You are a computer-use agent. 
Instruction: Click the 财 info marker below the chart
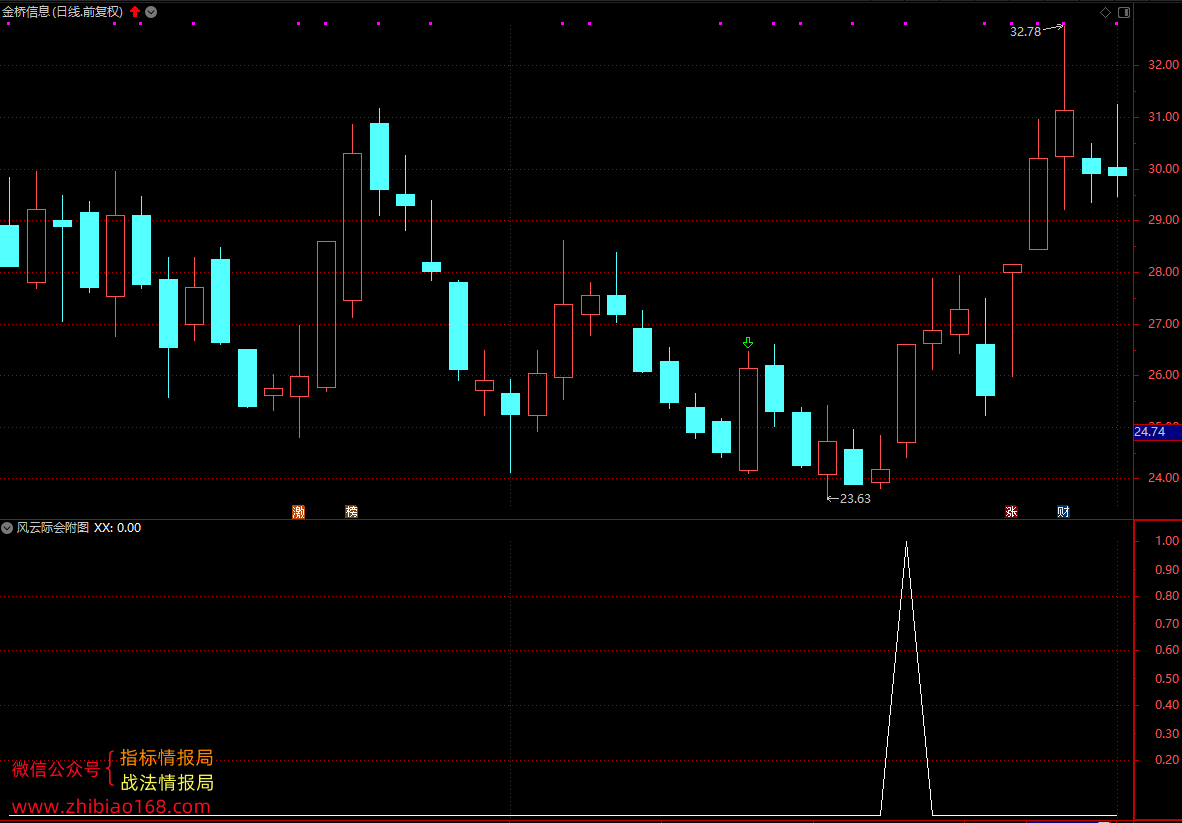point(1064,512)
